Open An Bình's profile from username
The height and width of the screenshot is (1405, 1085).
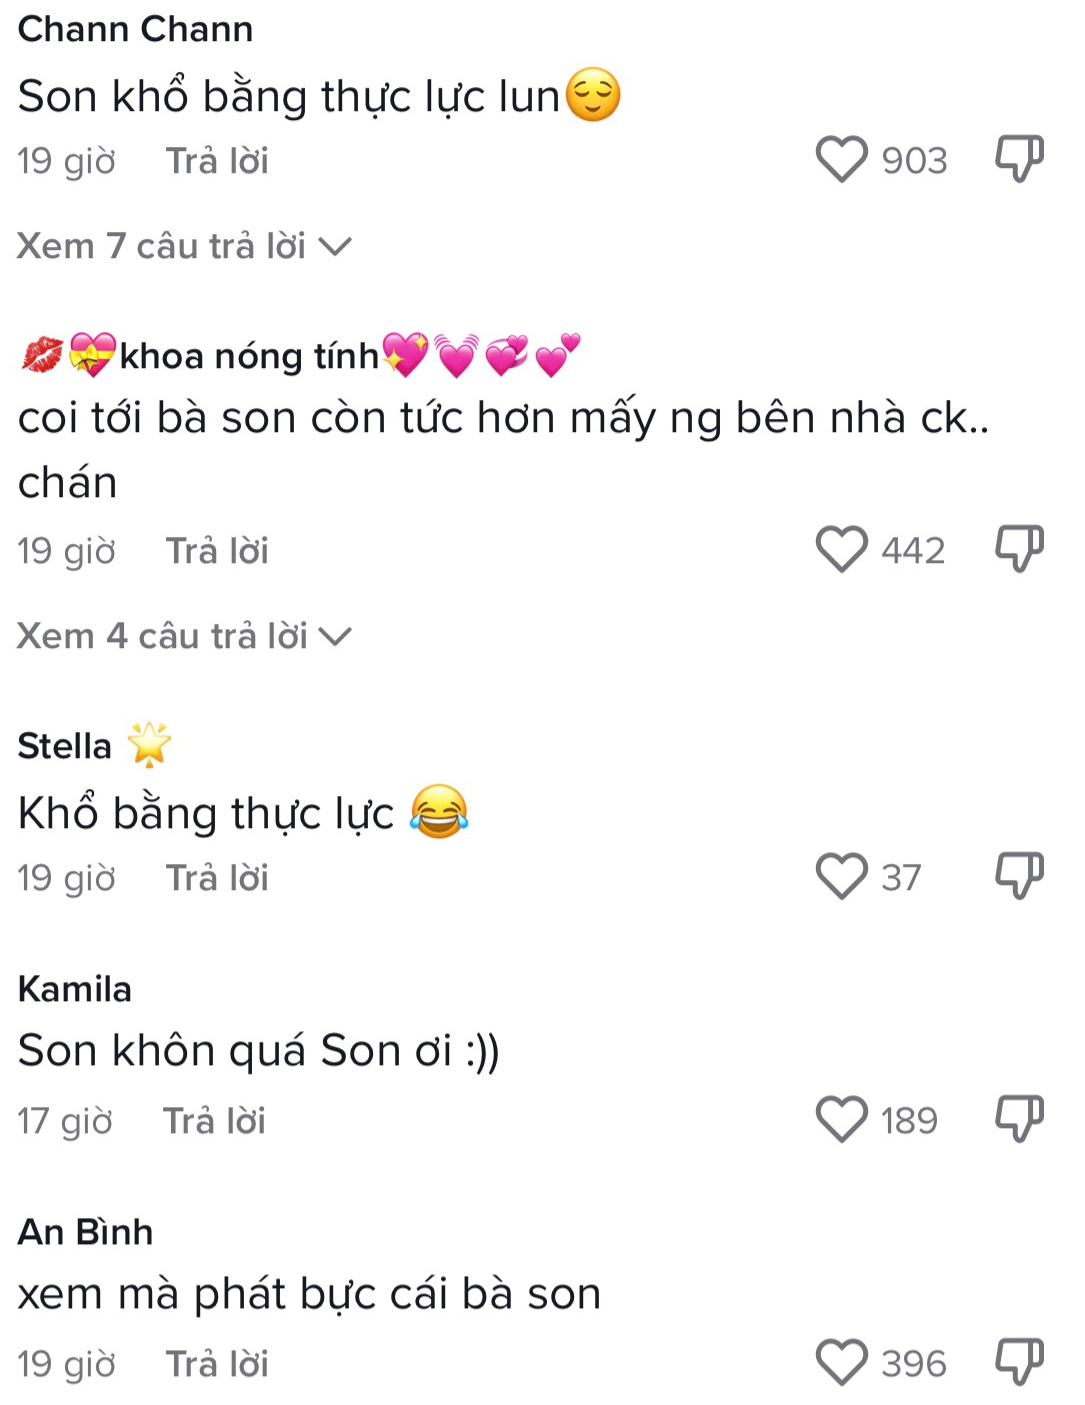pyautogui.click(x=86, y=1232)
